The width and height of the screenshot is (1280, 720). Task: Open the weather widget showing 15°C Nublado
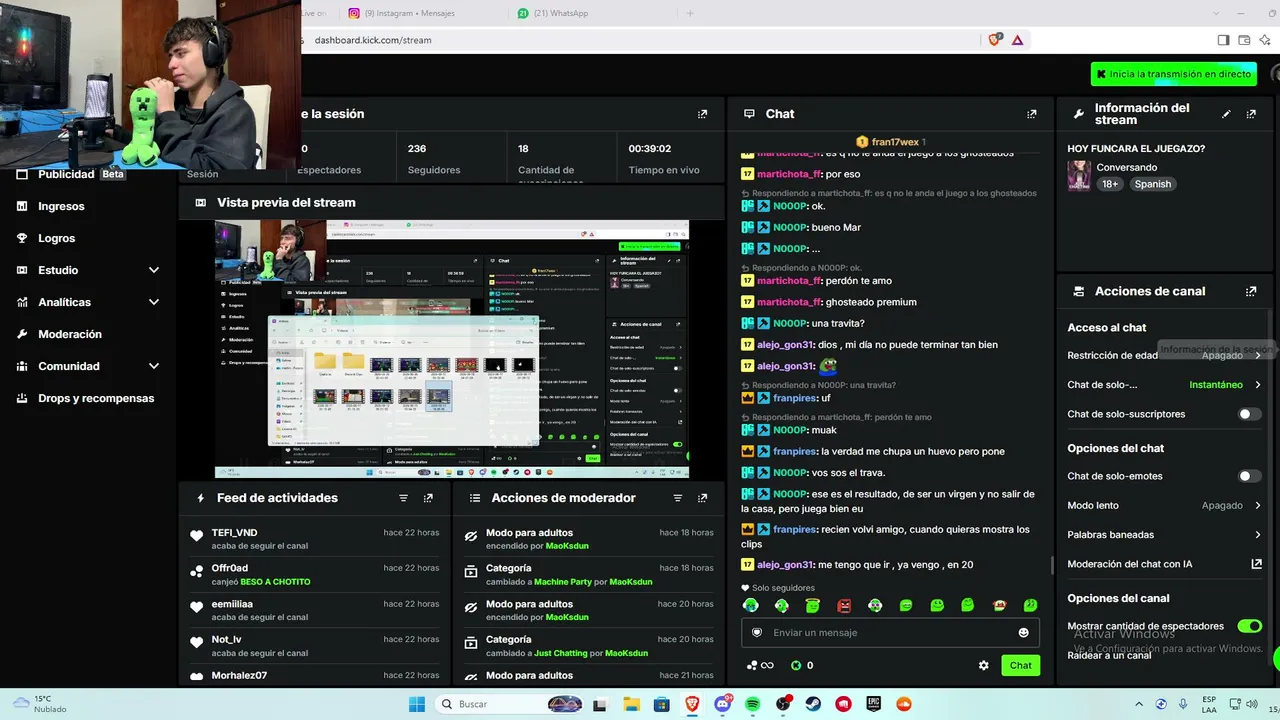click(42, 704)
